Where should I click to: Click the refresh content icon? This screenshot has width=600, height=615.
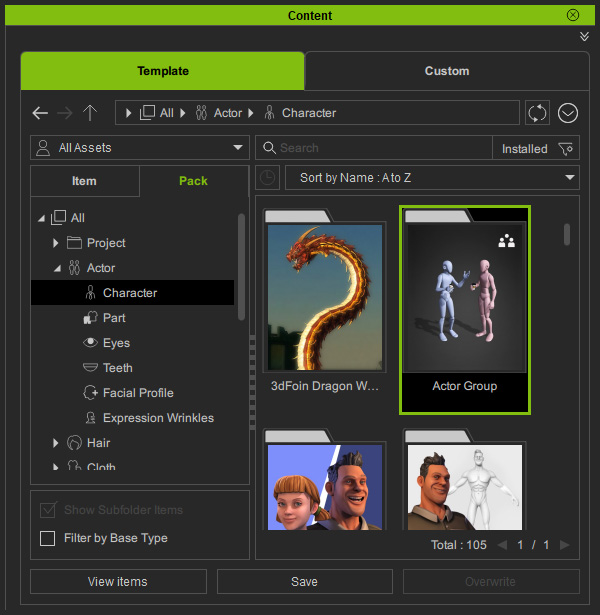538,113
